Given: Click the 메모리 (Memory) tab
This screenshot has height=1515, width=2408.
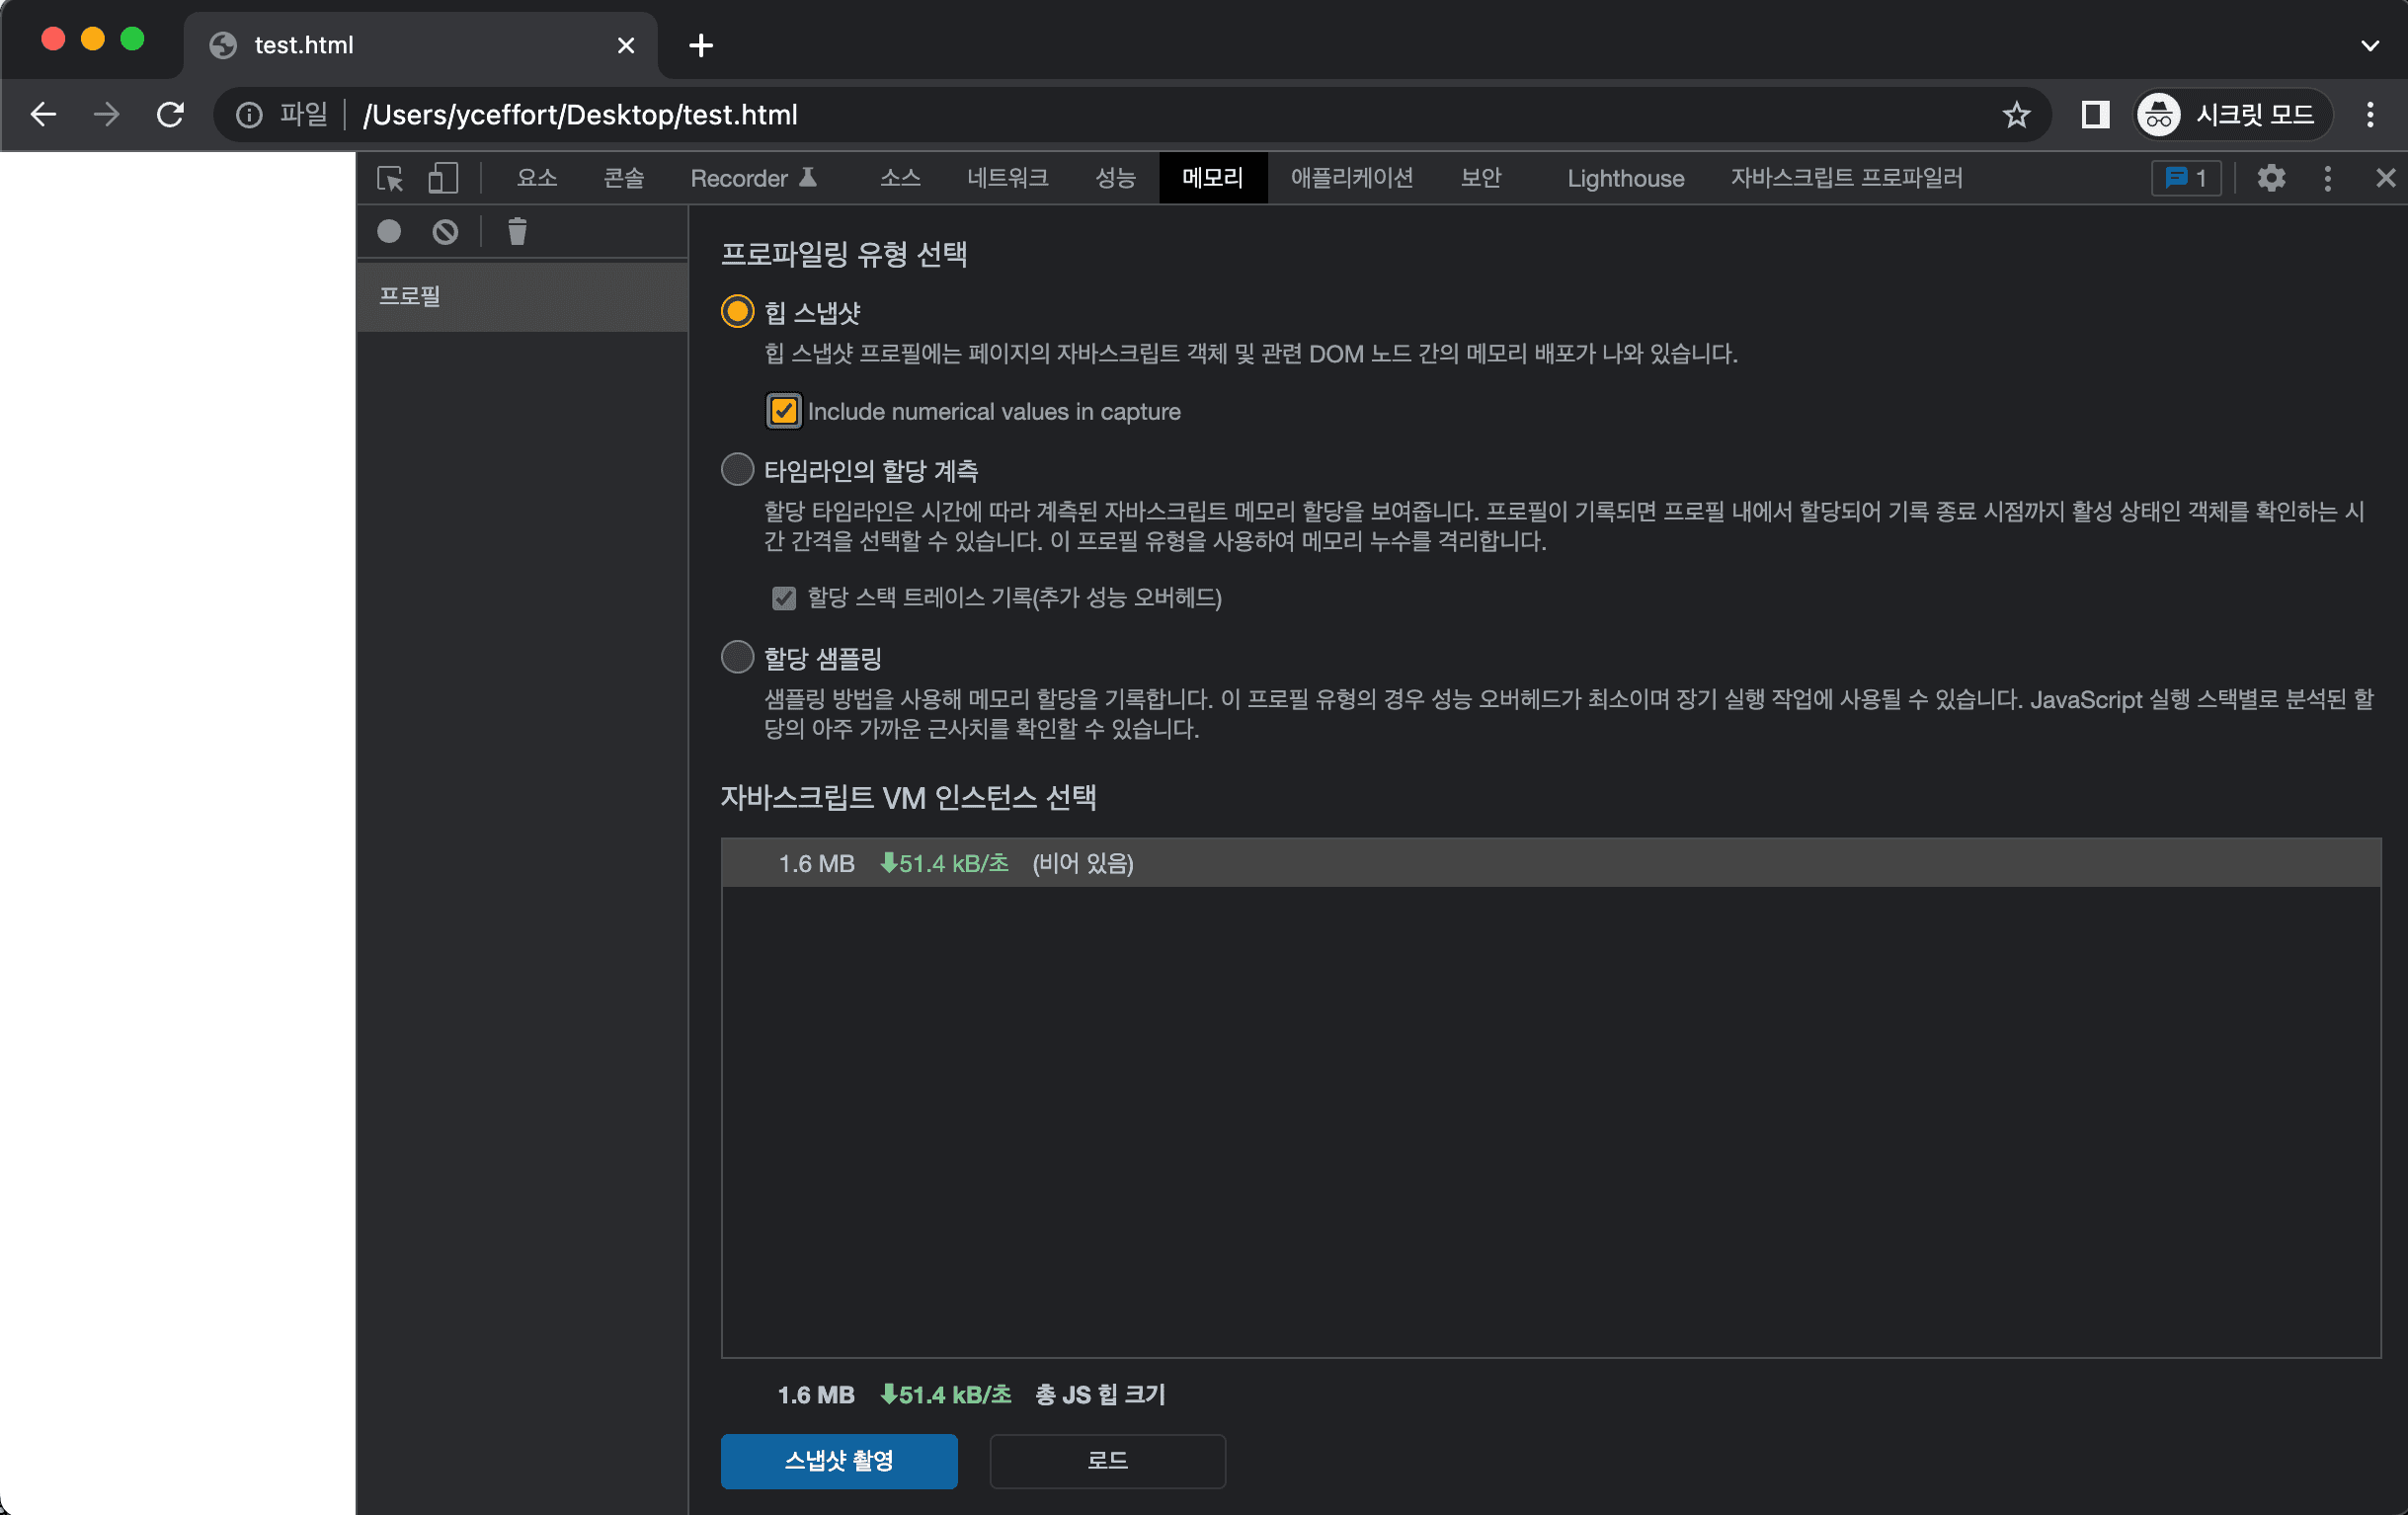Looking at the screenshot, I should 1211,176.
